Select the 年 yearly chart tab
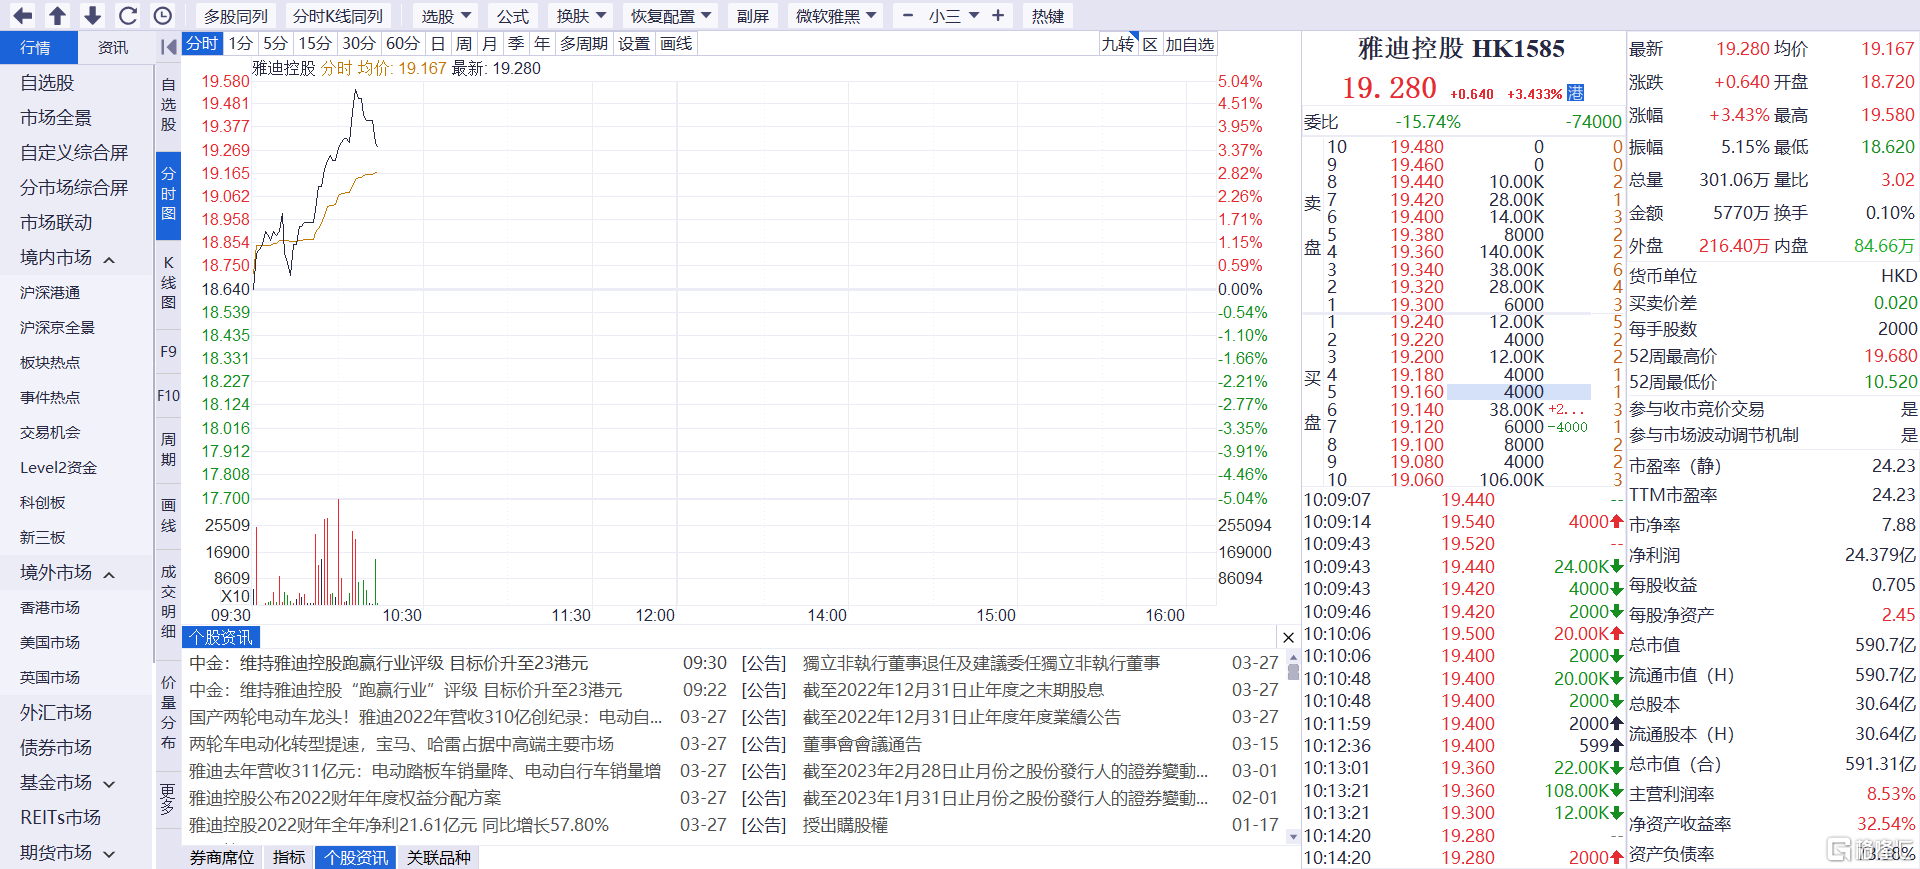Image resolution: width=1920 pixels, height=869 pixels. (x=542, y=44)
